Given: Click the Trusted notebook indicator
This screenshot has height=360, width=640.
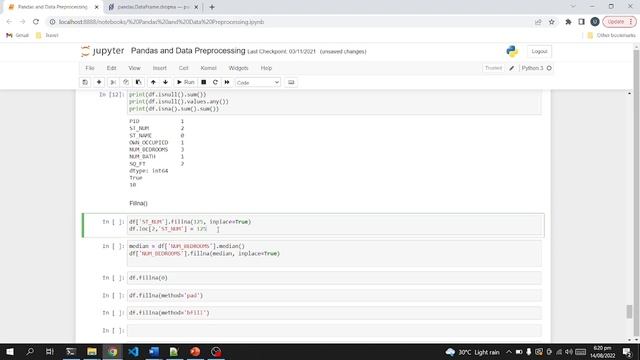Looking at the screenshot, I should (x=493, y=68).
